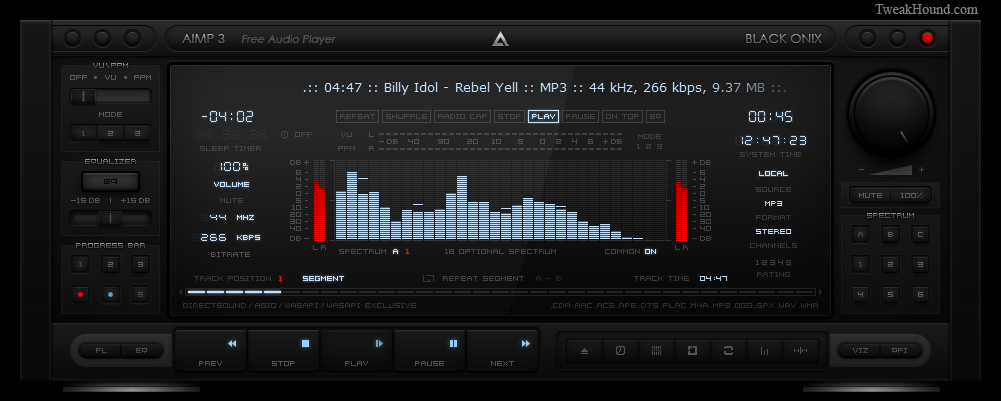
Task: Click the vertical bars equalizer icon
Action: (764, 351)
